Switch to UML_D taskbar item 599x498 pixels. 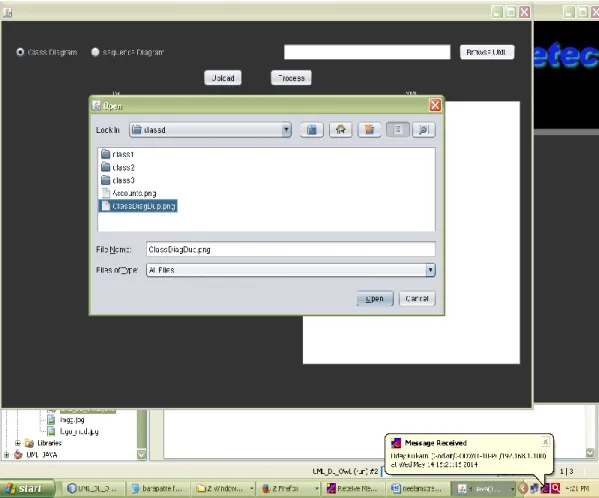coord(94,488)
